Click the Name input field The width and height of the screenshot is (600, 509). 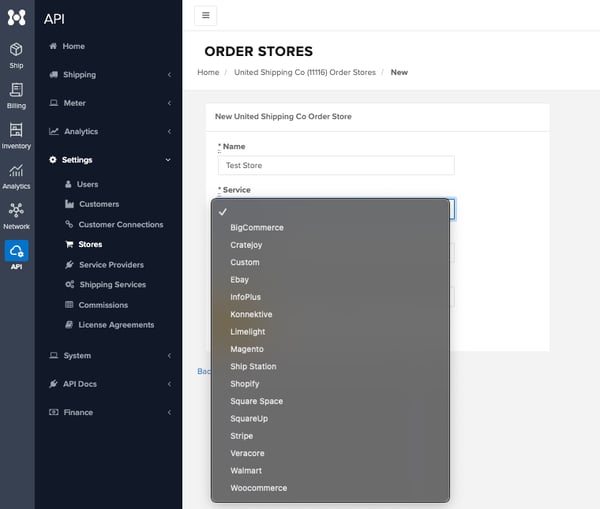pyautogui.click(x=336, y=165)
